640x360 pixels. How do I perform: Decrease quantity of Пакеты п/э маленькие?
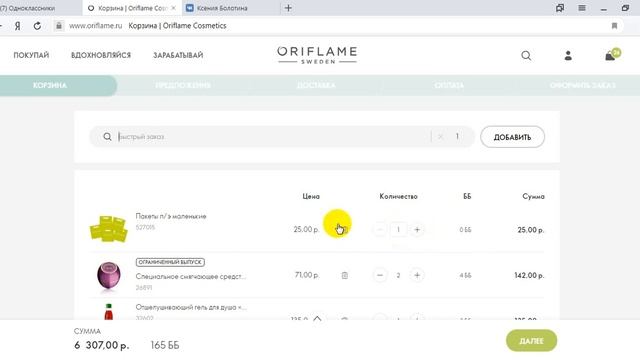coord(380,230)
